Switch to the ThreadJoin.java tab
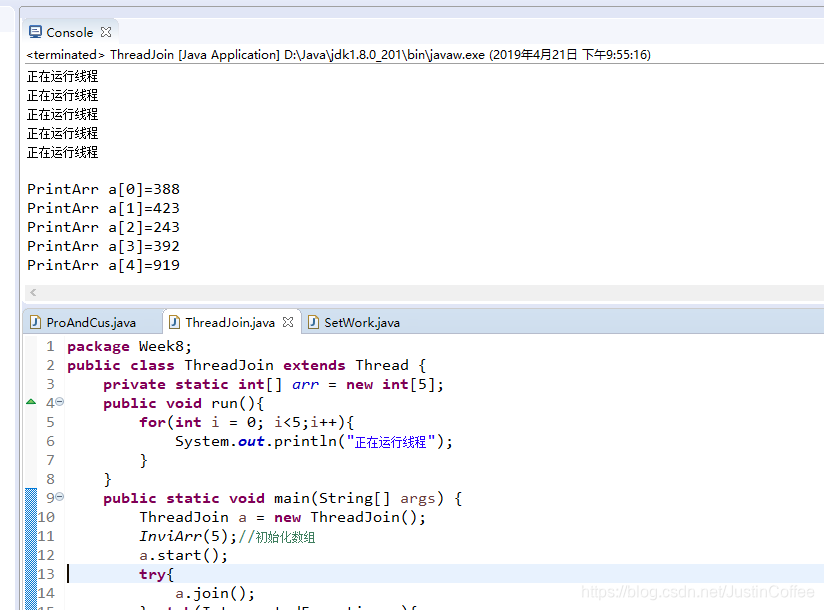The height and width of the screenshot is (610, 824). (230, 322)
